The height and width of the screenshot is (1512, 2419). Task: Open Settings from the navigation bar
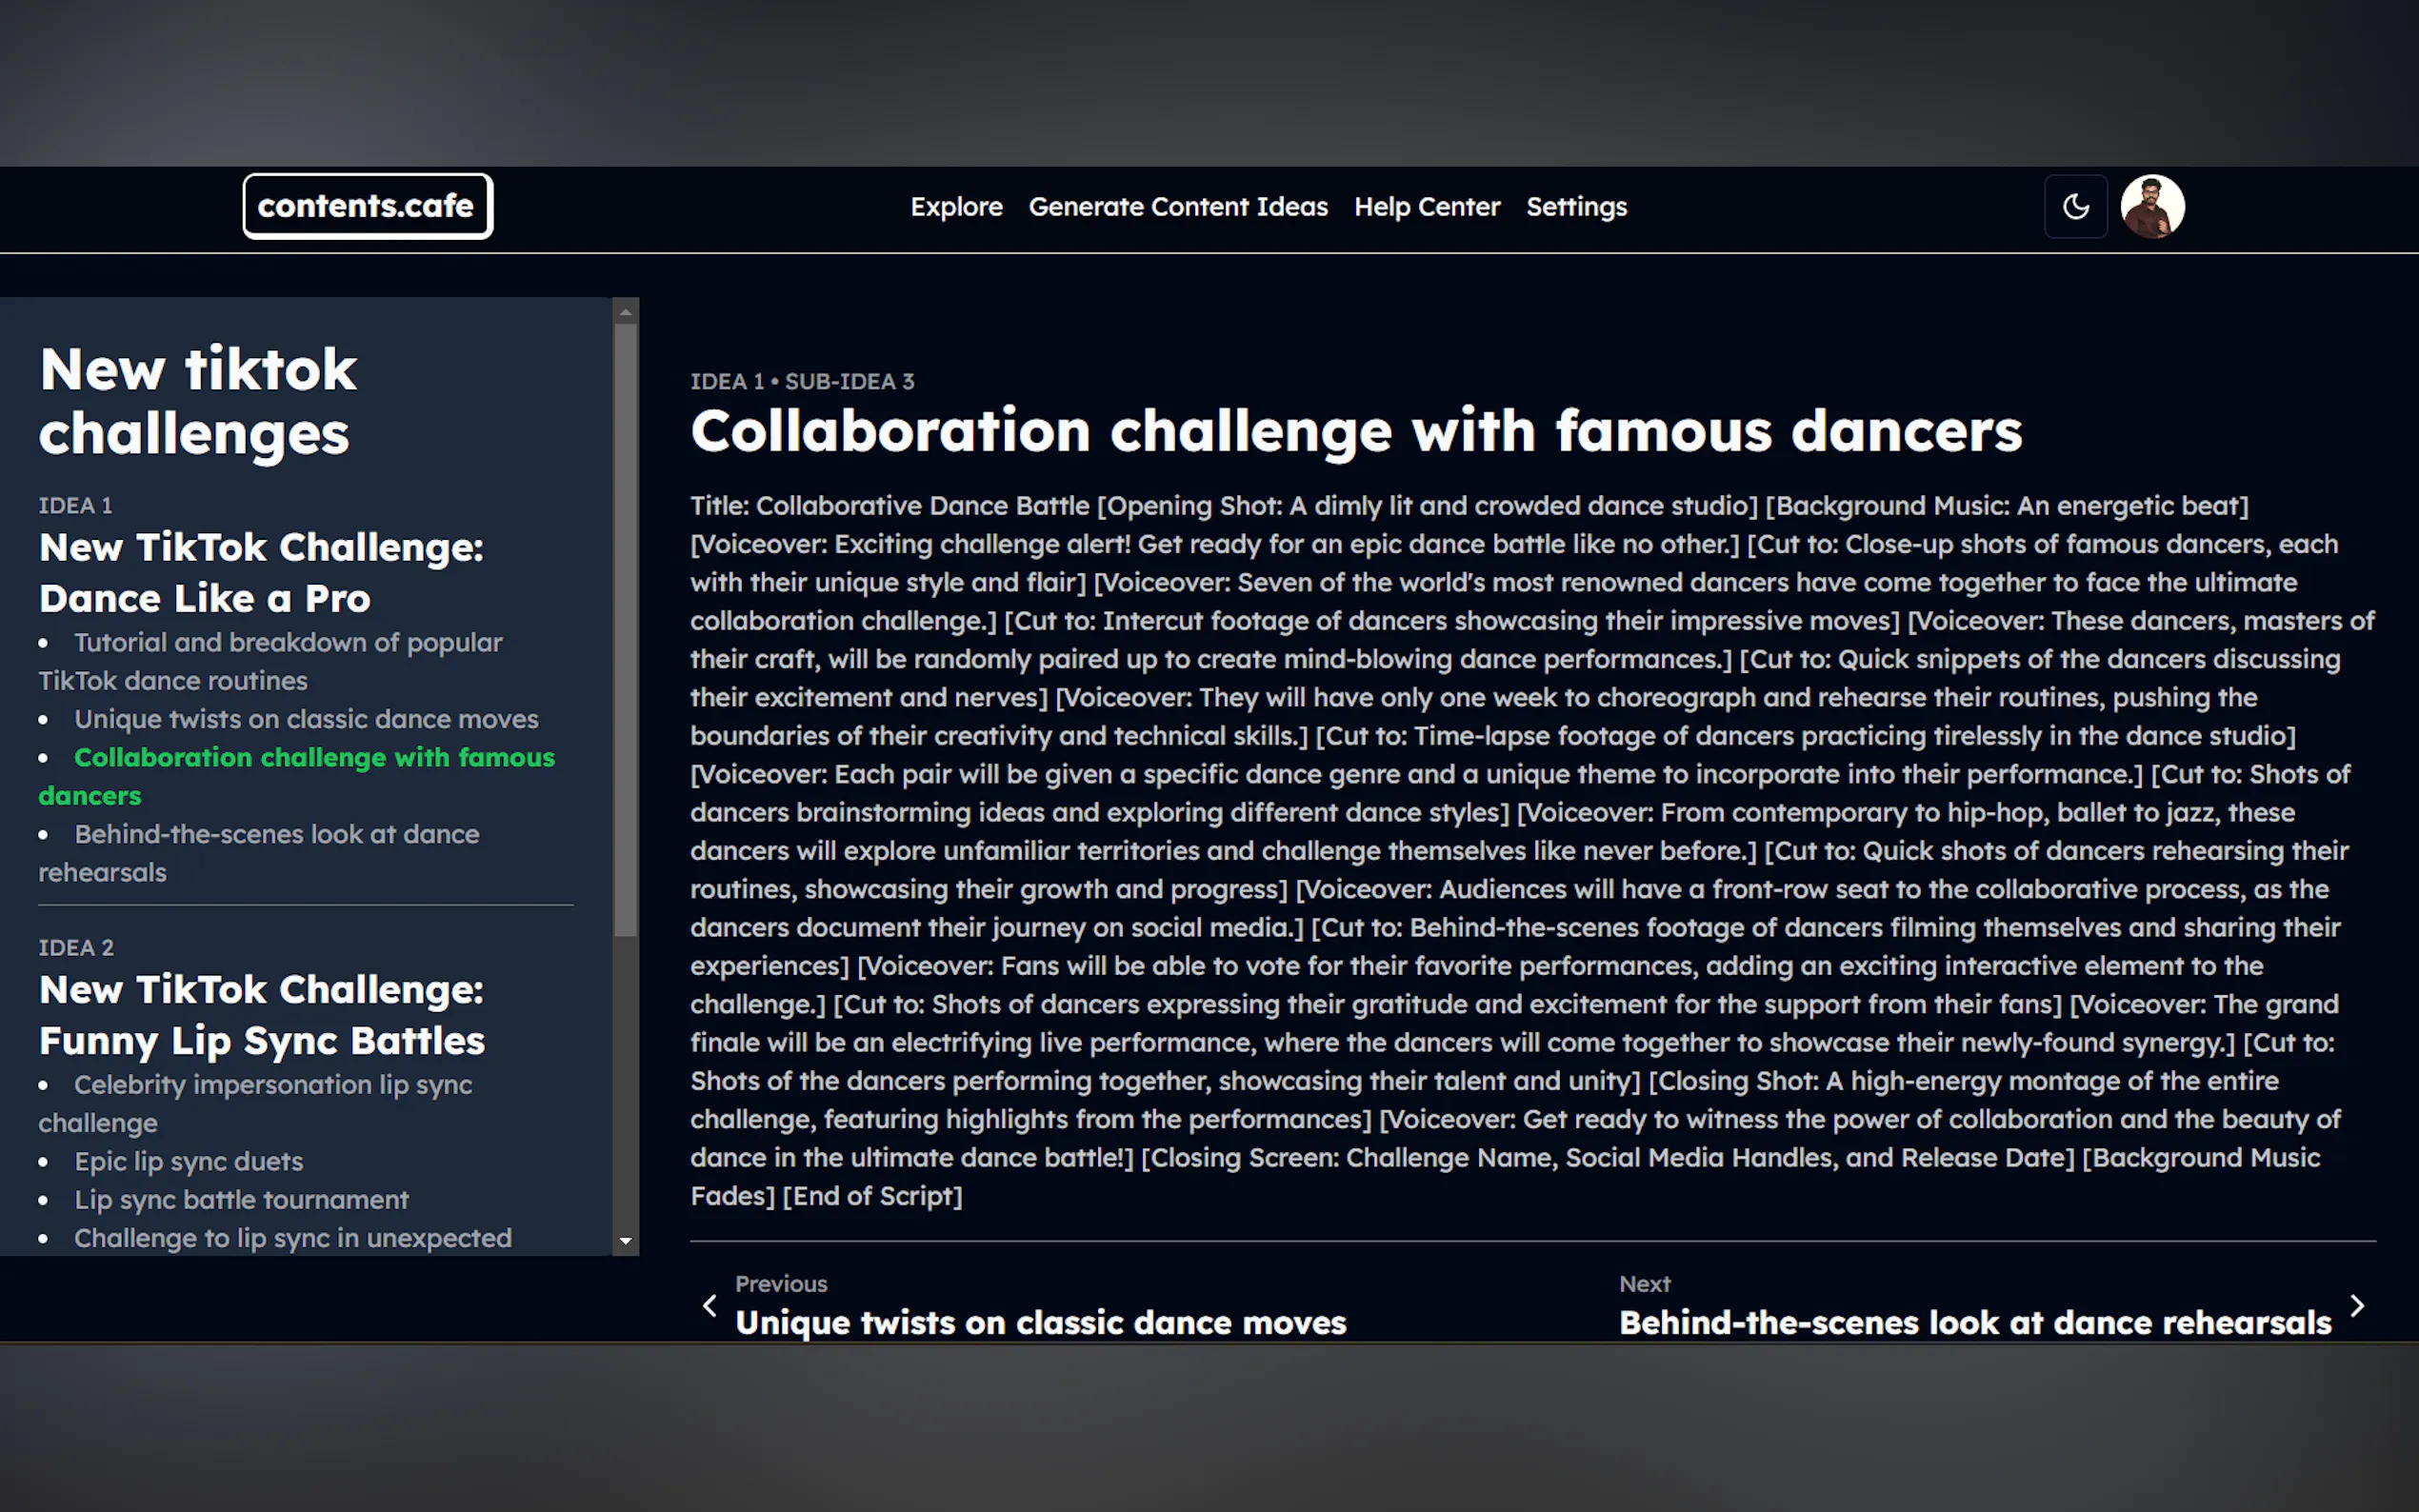[1575, 207]
